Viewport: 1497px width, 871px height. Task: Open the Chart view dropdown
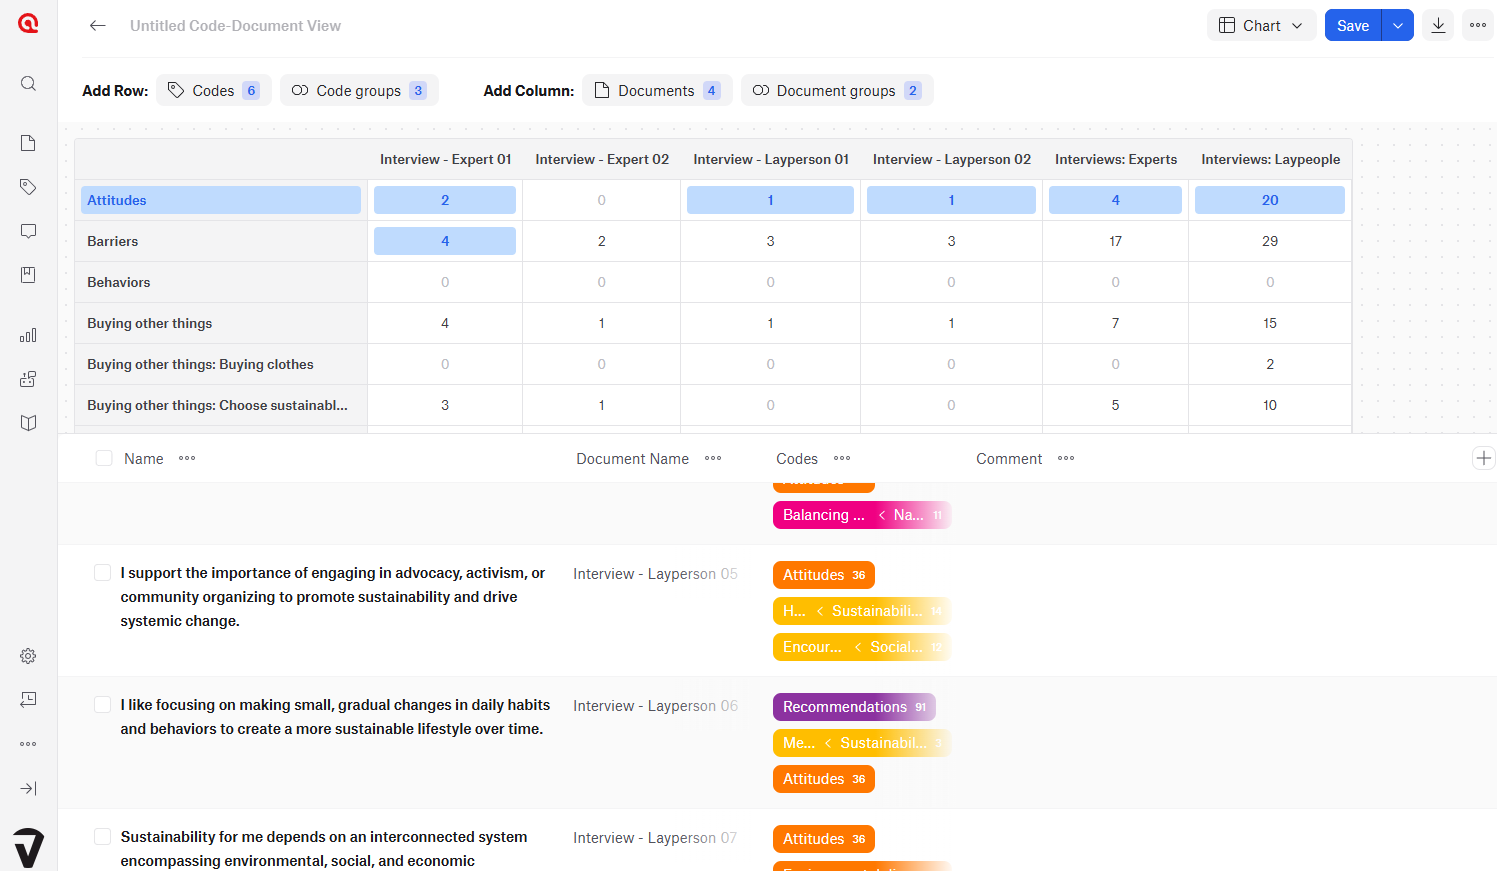(x=1262, y=25)
